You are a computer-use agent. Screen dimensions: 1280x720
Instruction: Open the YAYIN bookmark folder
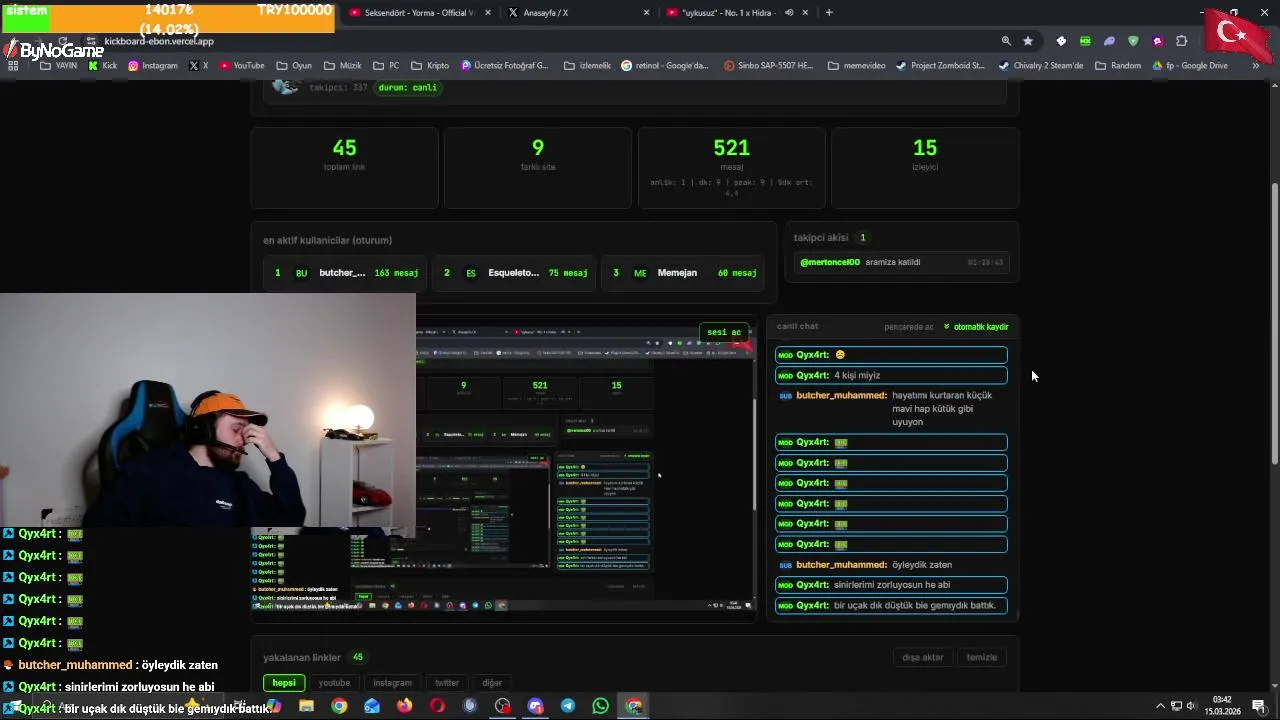click(x=59, y=65)
